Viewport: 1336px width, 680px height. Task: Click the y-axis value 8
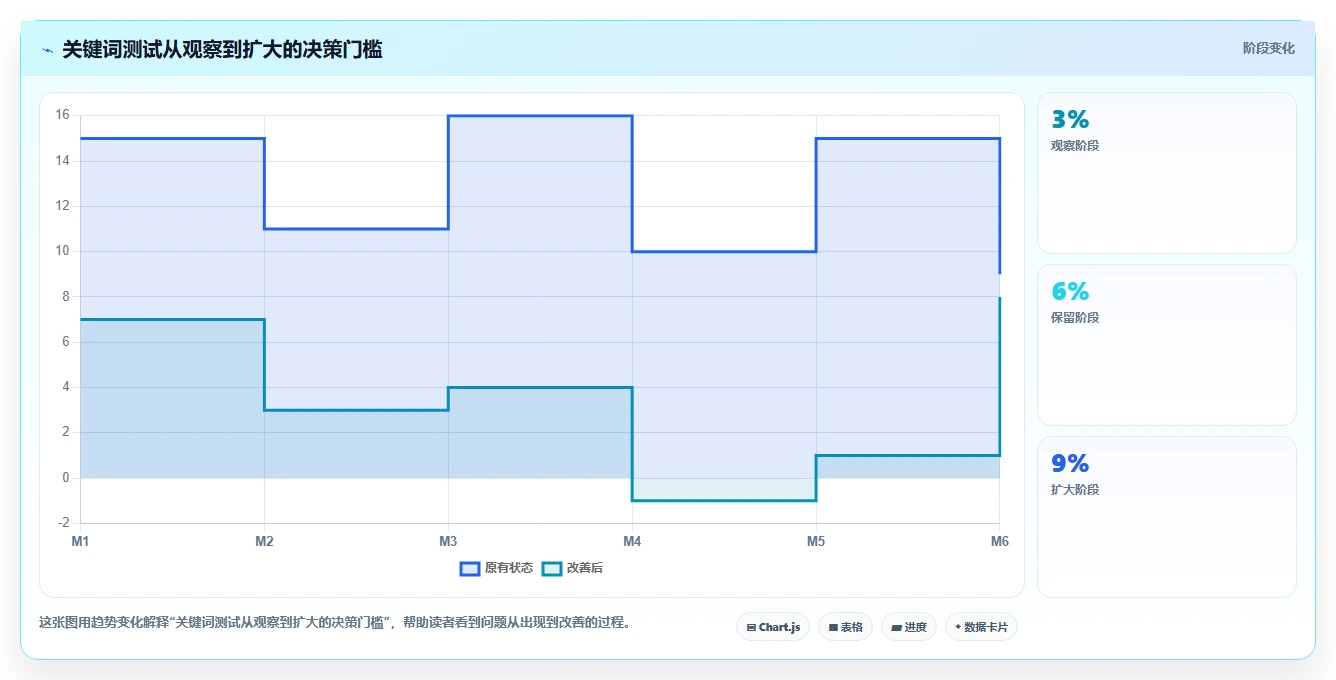(65, 296)
